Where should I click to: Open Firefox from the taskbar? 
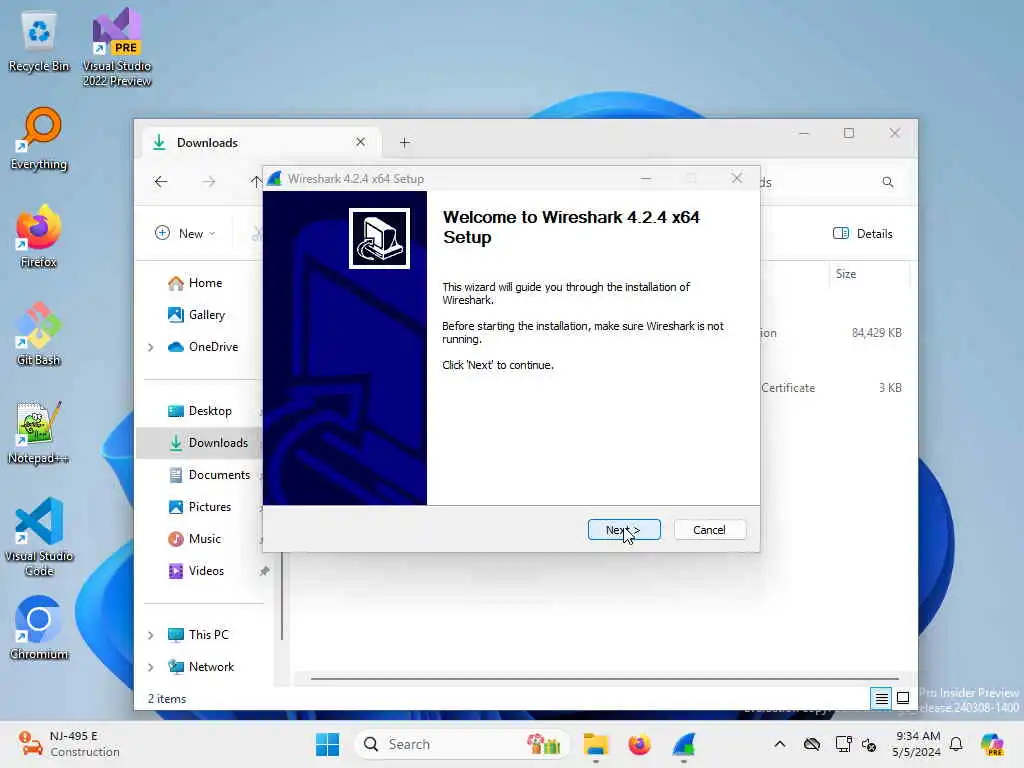[639, 744]
